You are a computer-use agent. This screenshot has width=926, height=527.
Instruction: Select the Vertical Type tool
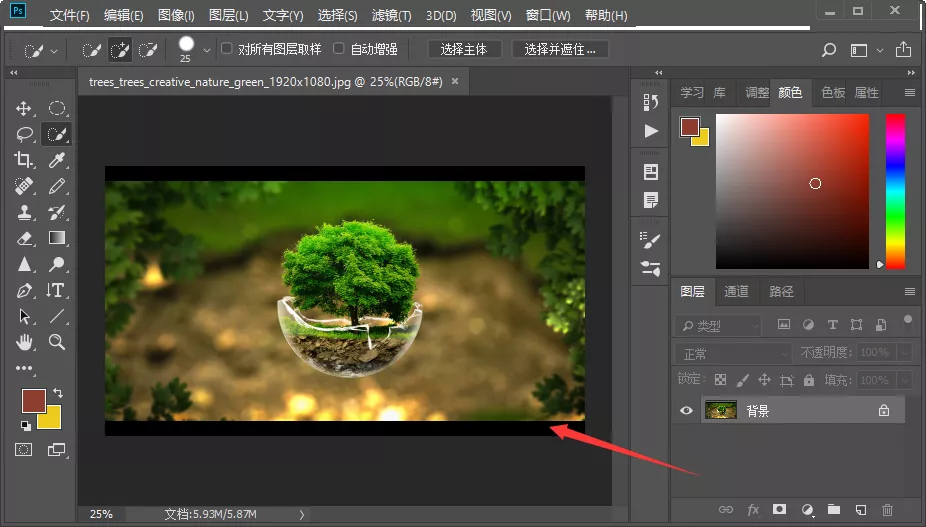tap(56, 290)
